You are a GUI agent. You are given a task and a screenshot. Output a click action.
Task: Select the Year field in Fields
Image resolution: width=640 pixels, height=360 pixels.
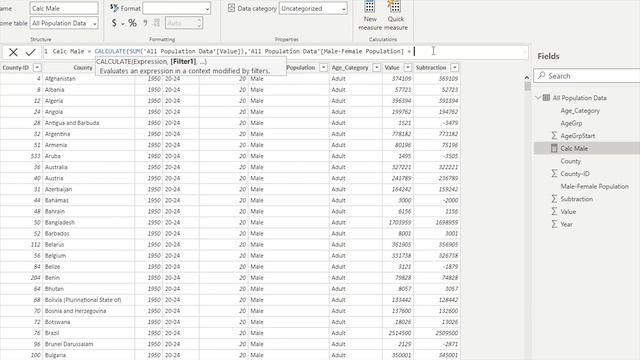[566, 224]
